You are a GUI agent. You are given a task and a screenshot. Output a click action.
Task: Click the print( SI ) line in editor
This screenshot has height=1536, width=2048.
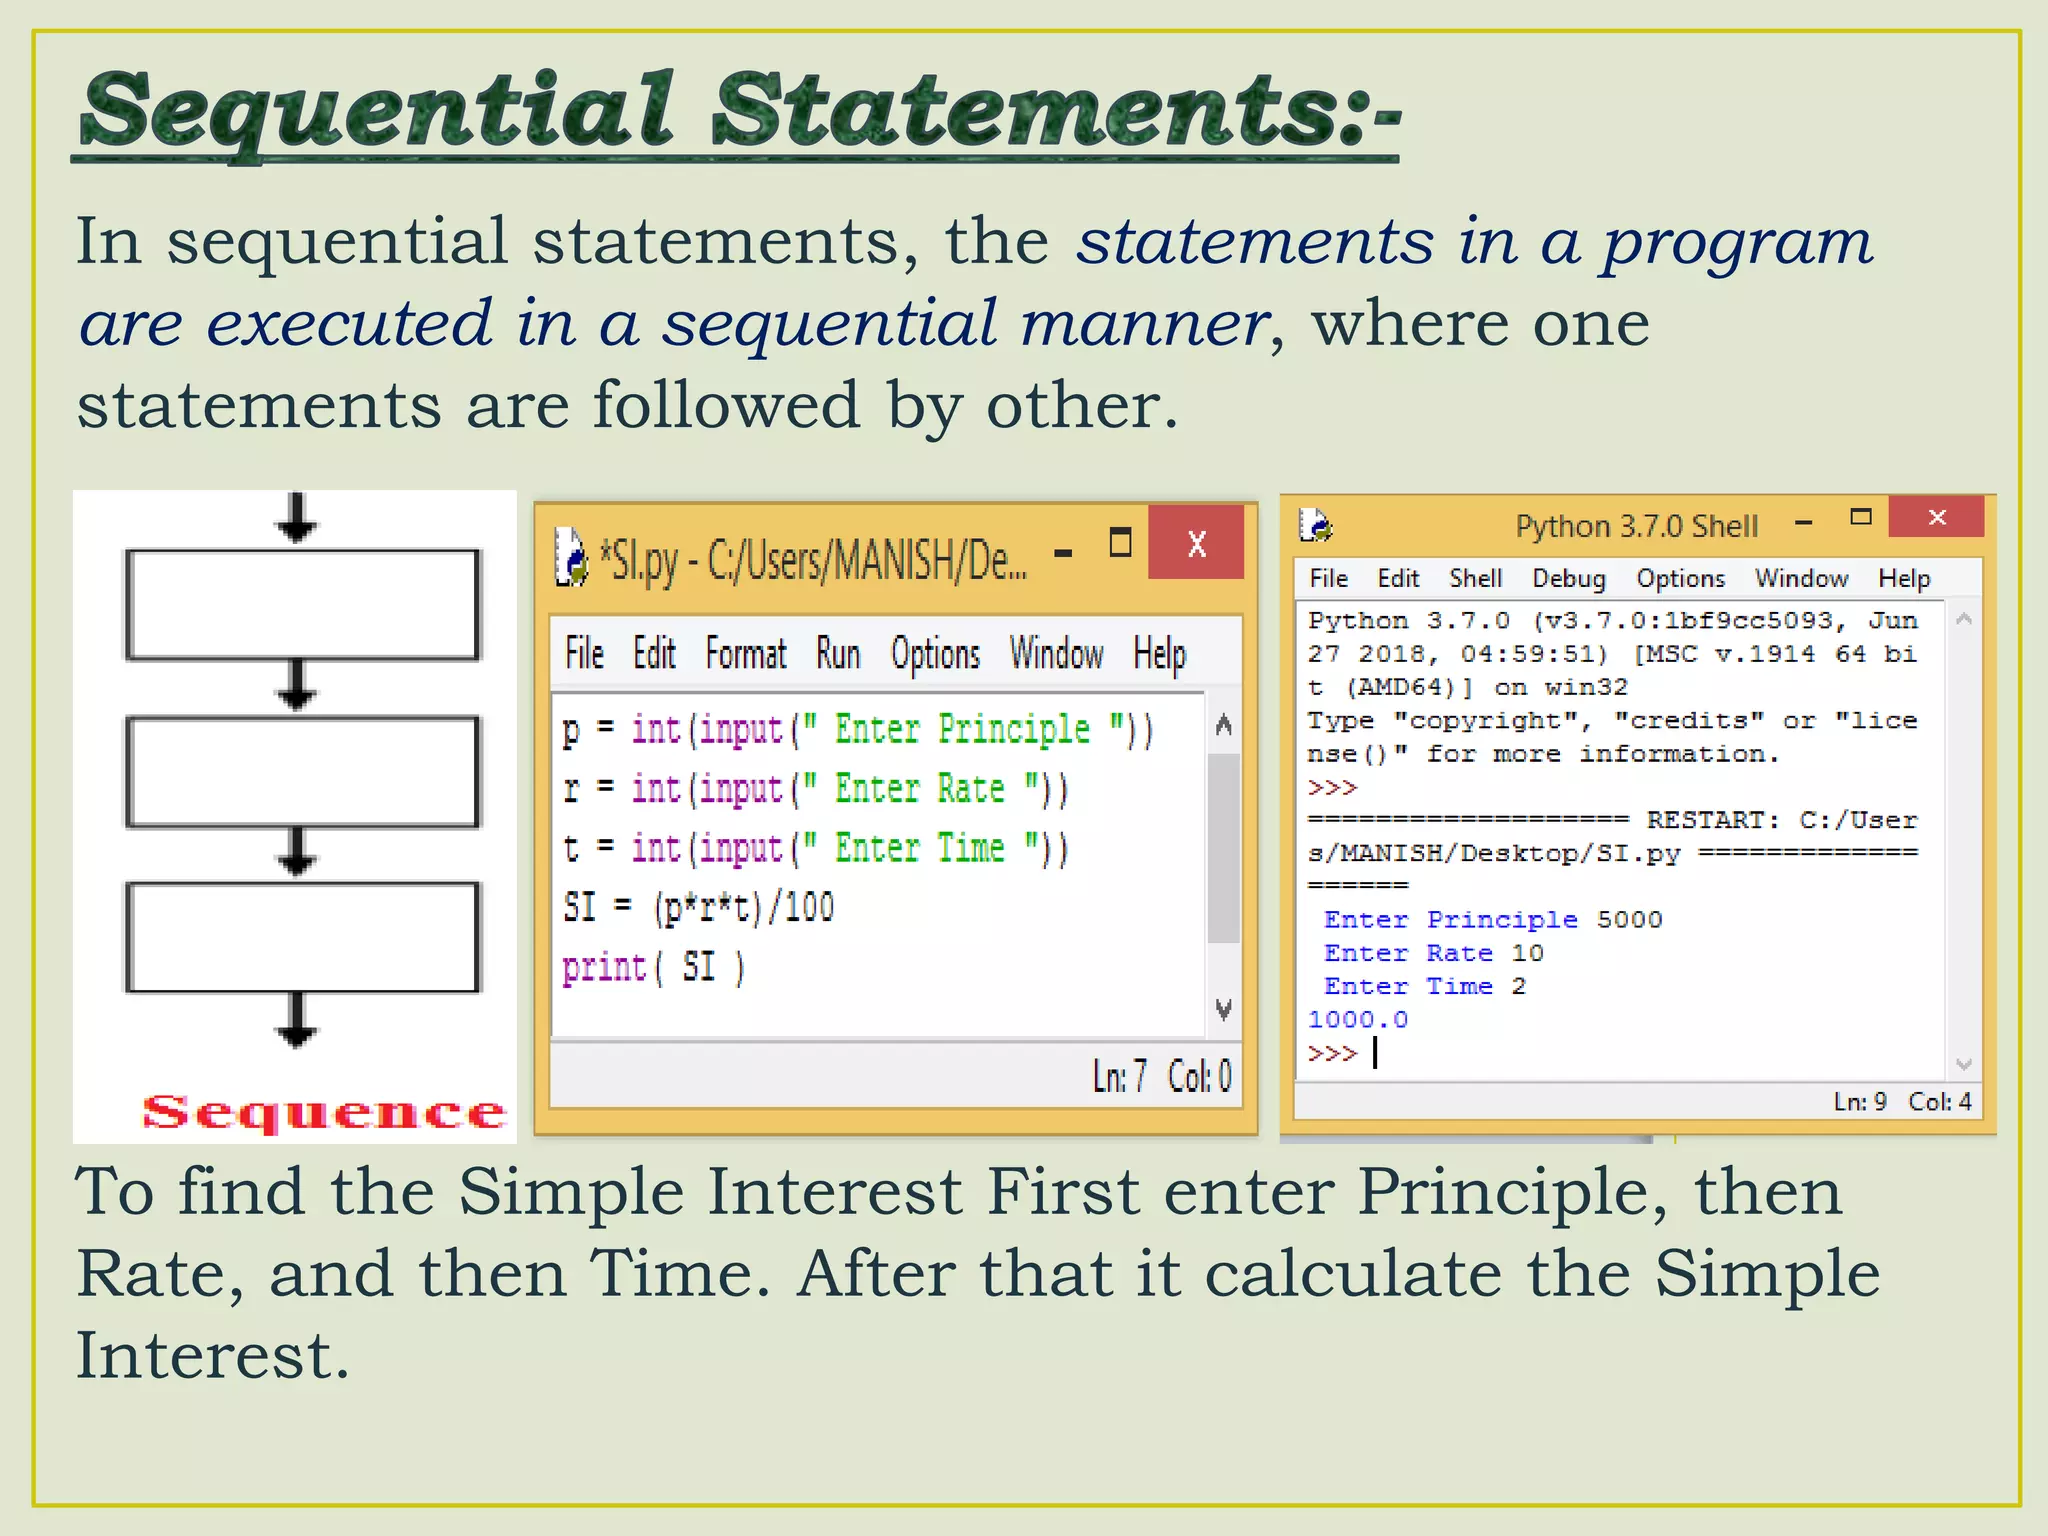(x=653, y=968)
